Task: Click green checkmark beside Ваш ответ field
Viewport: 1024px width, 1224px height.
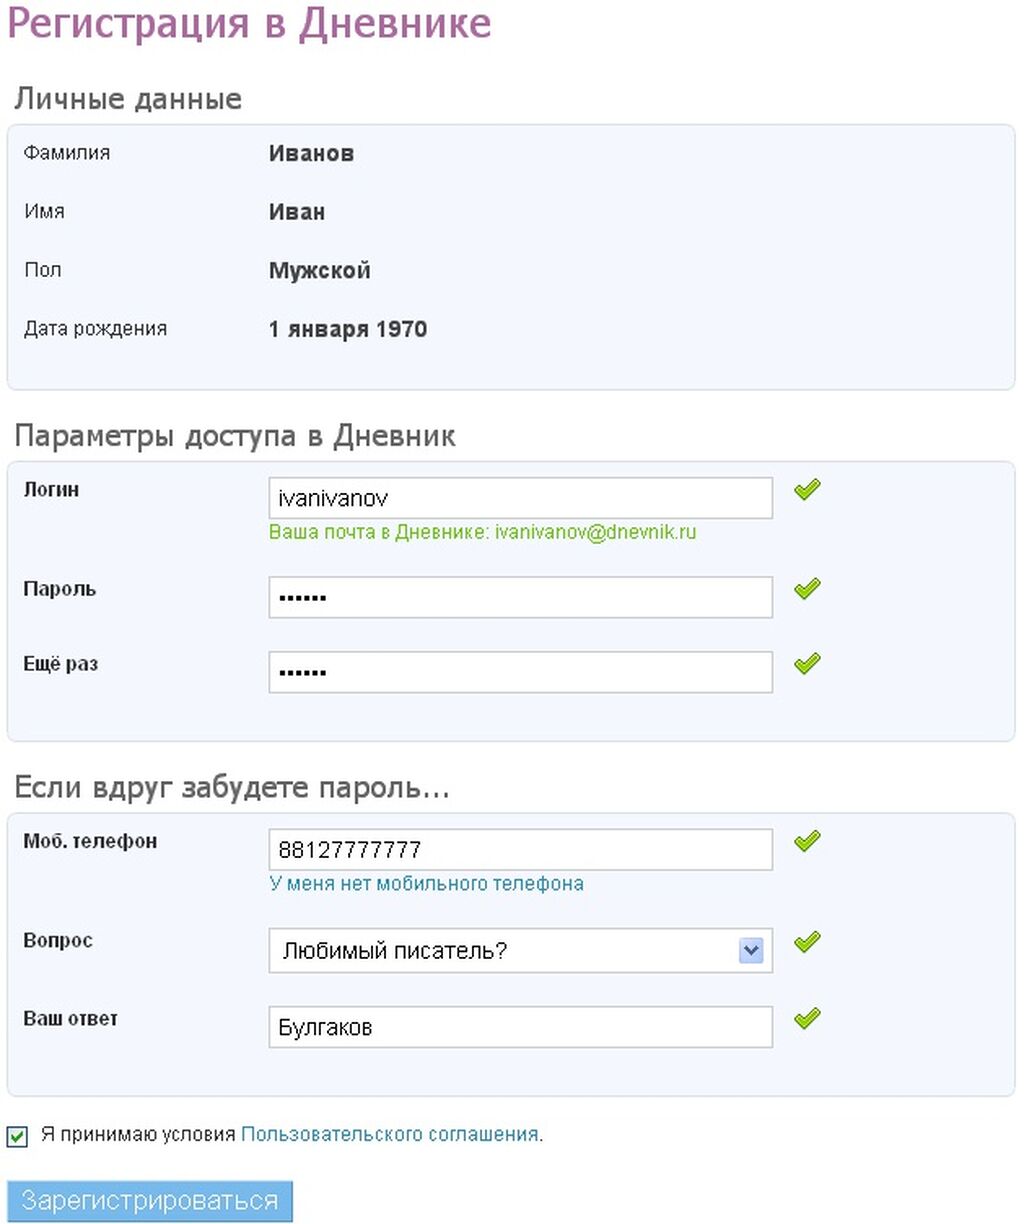Action: [x=807, y=1018]
